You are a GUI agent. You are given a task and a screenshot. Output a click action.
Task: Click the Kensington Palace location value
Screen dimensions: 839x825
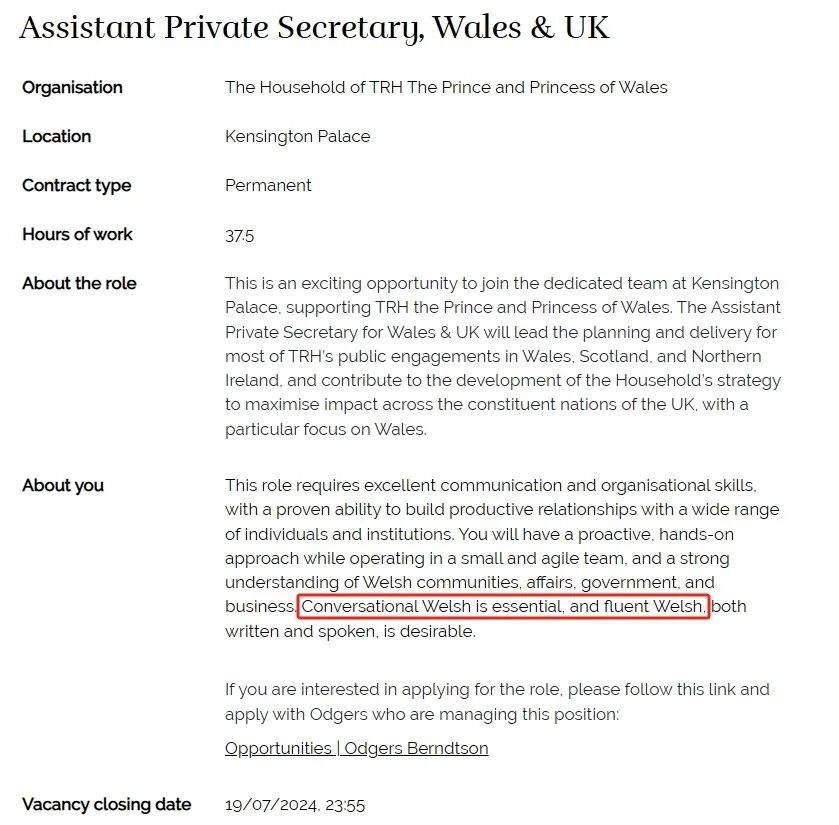click(298, 136)
